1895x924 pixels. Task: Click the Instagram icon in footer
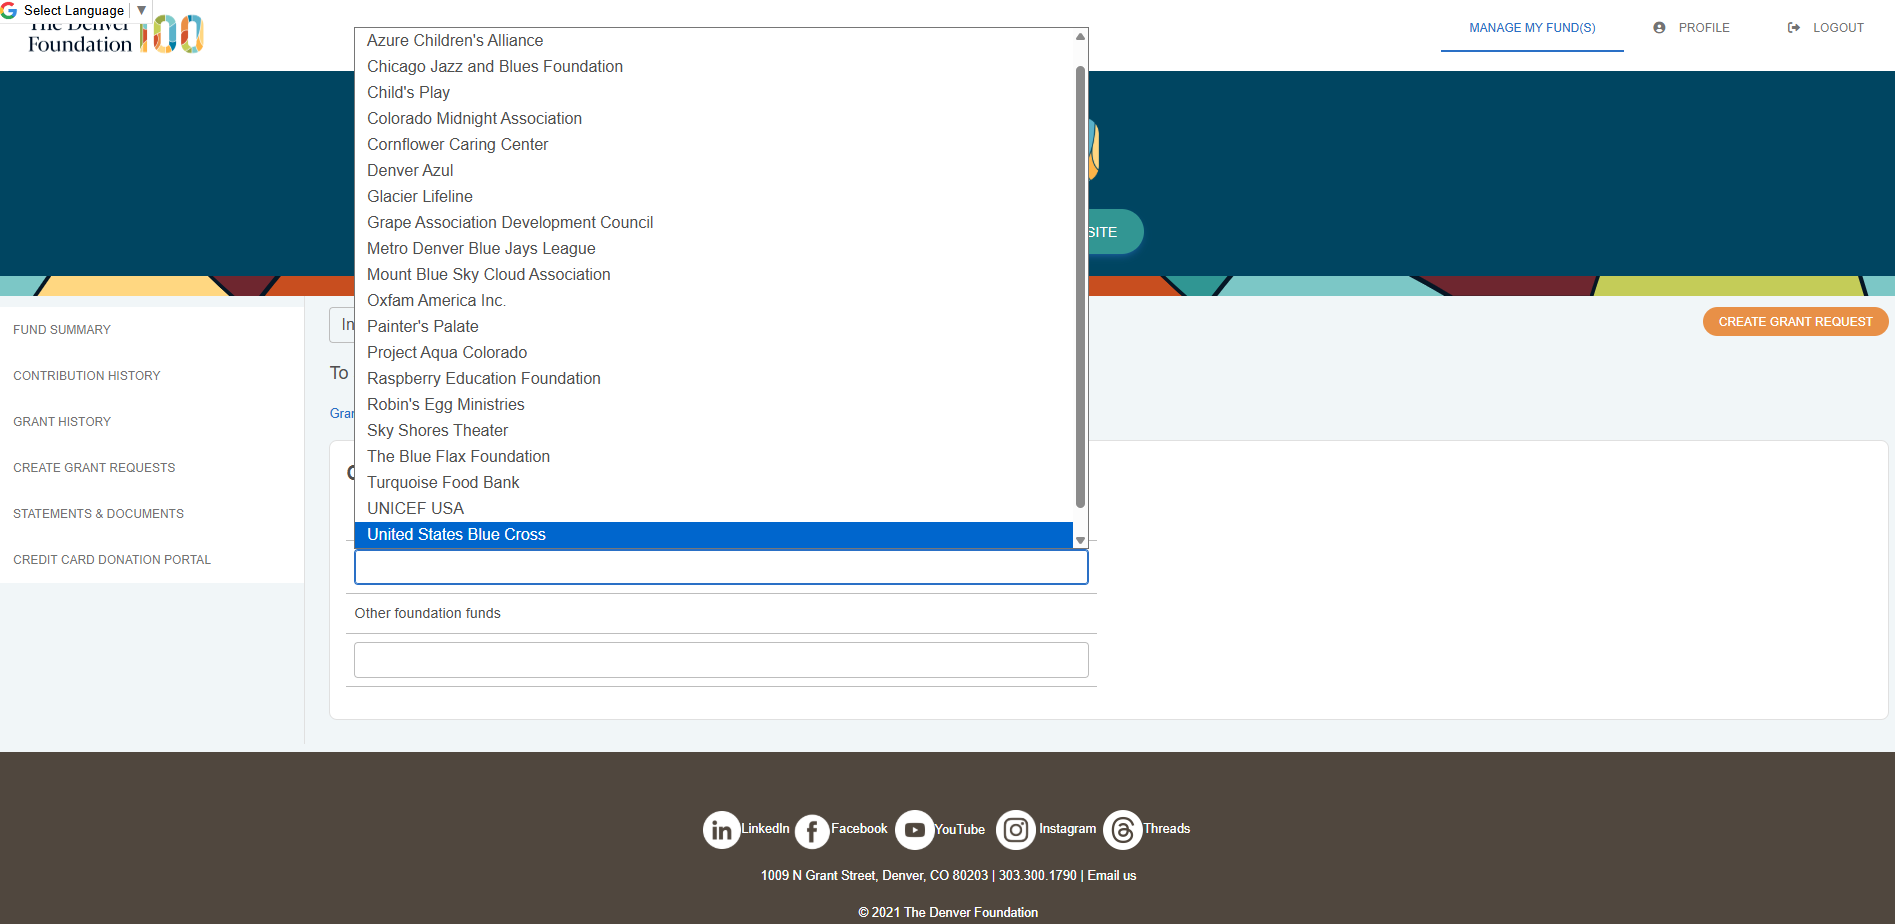(1015, 830)
